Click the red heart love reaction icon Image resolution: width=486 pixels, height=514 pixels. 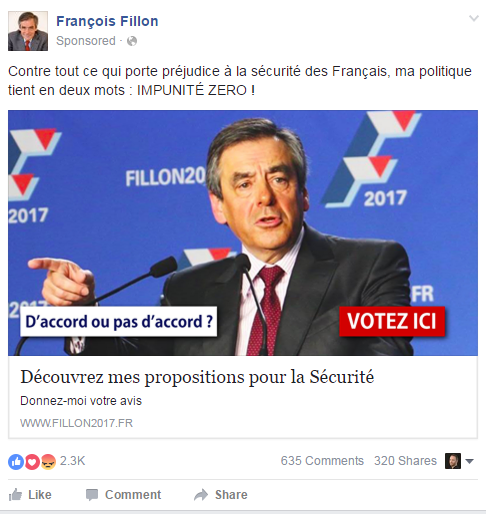[x=32, y=462]
